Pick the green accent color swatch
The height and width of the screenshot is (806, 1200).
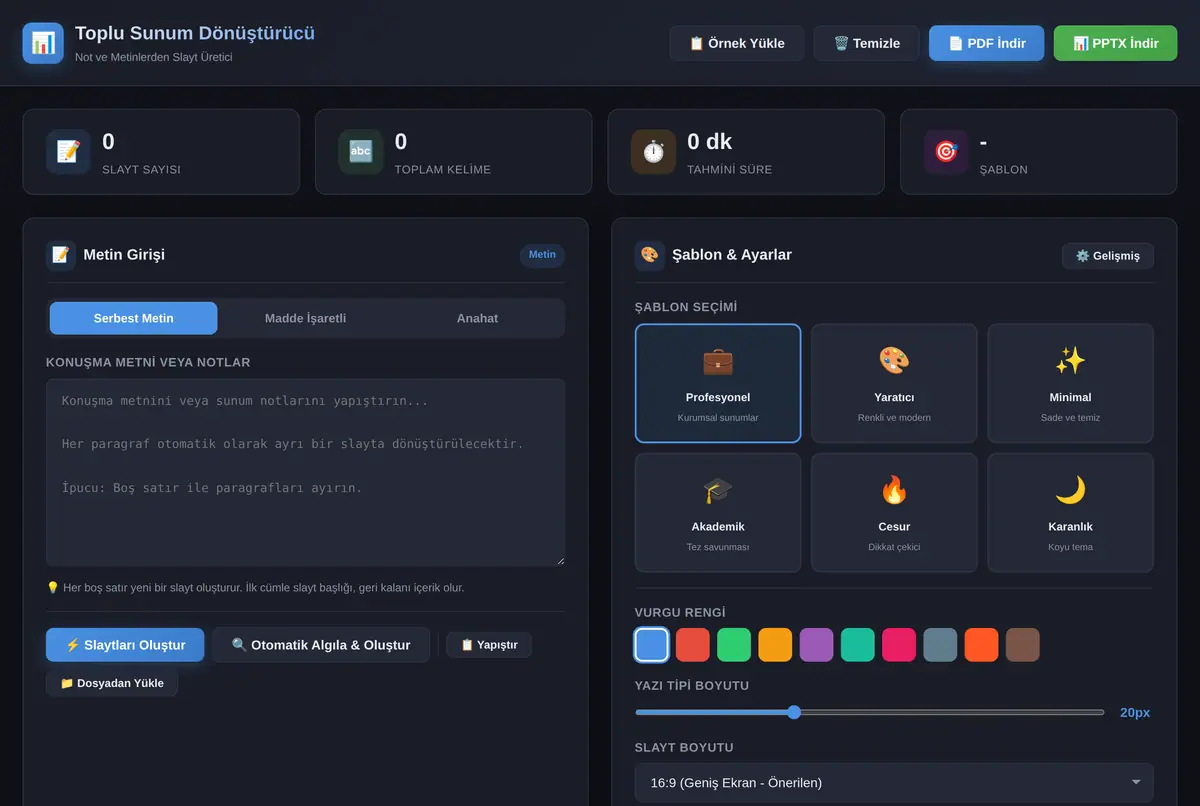pos(734,645)
